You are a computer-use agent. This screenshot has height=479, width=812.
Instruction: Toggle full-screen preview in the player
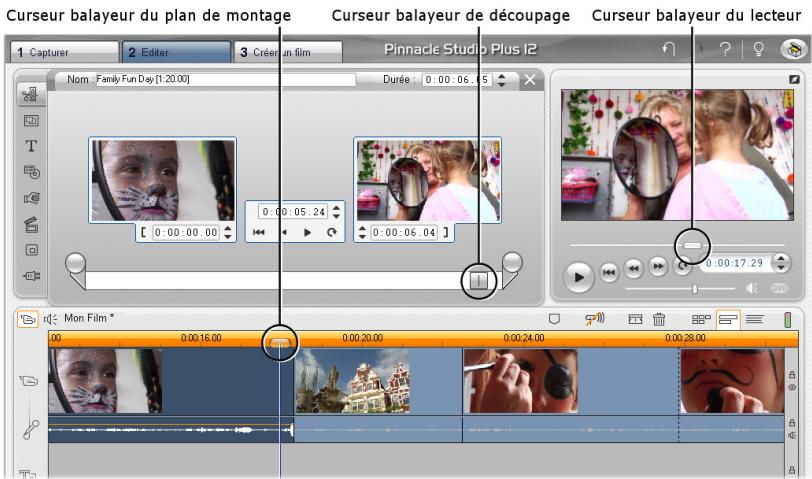click(794, 80)
